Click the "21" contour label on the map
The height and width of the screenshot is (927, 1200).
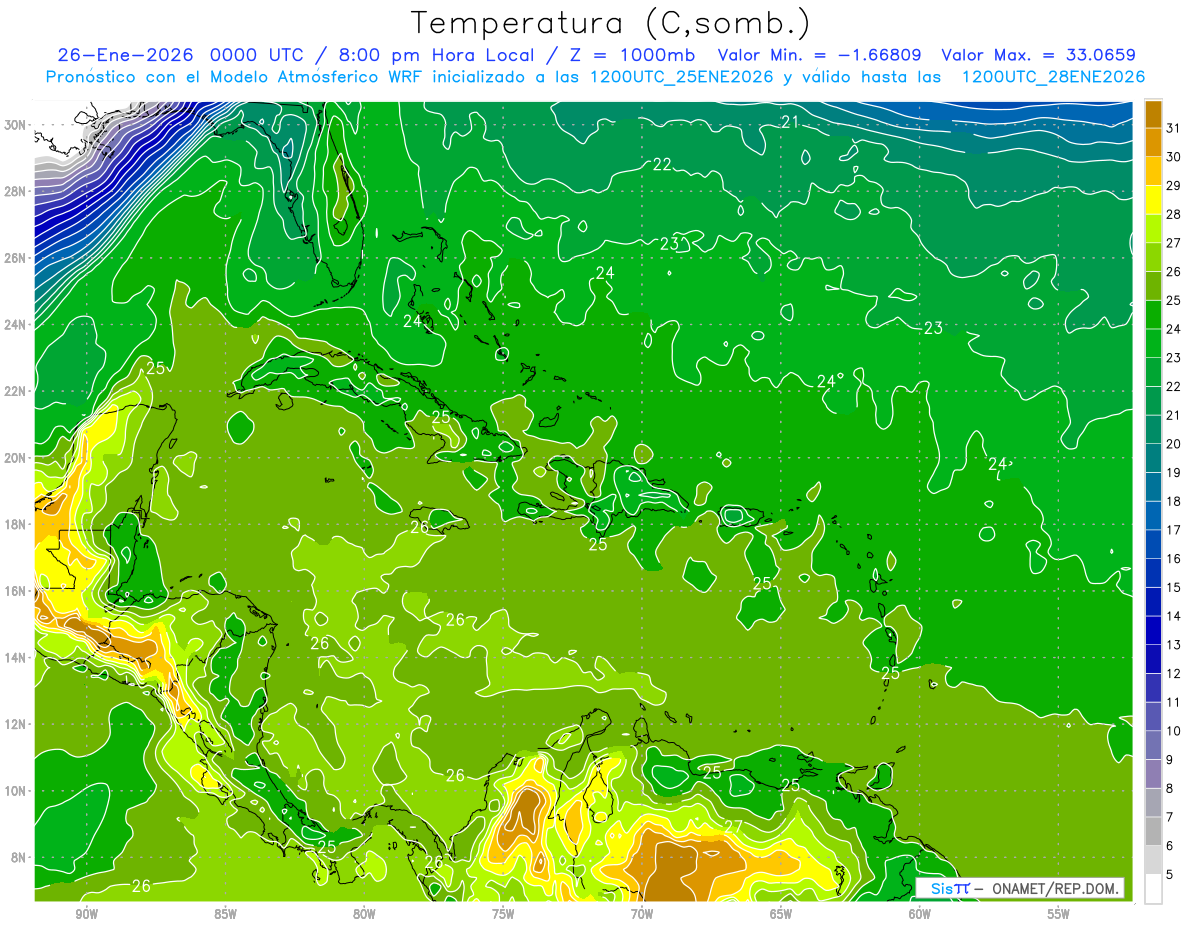click(x=790, y=122)
